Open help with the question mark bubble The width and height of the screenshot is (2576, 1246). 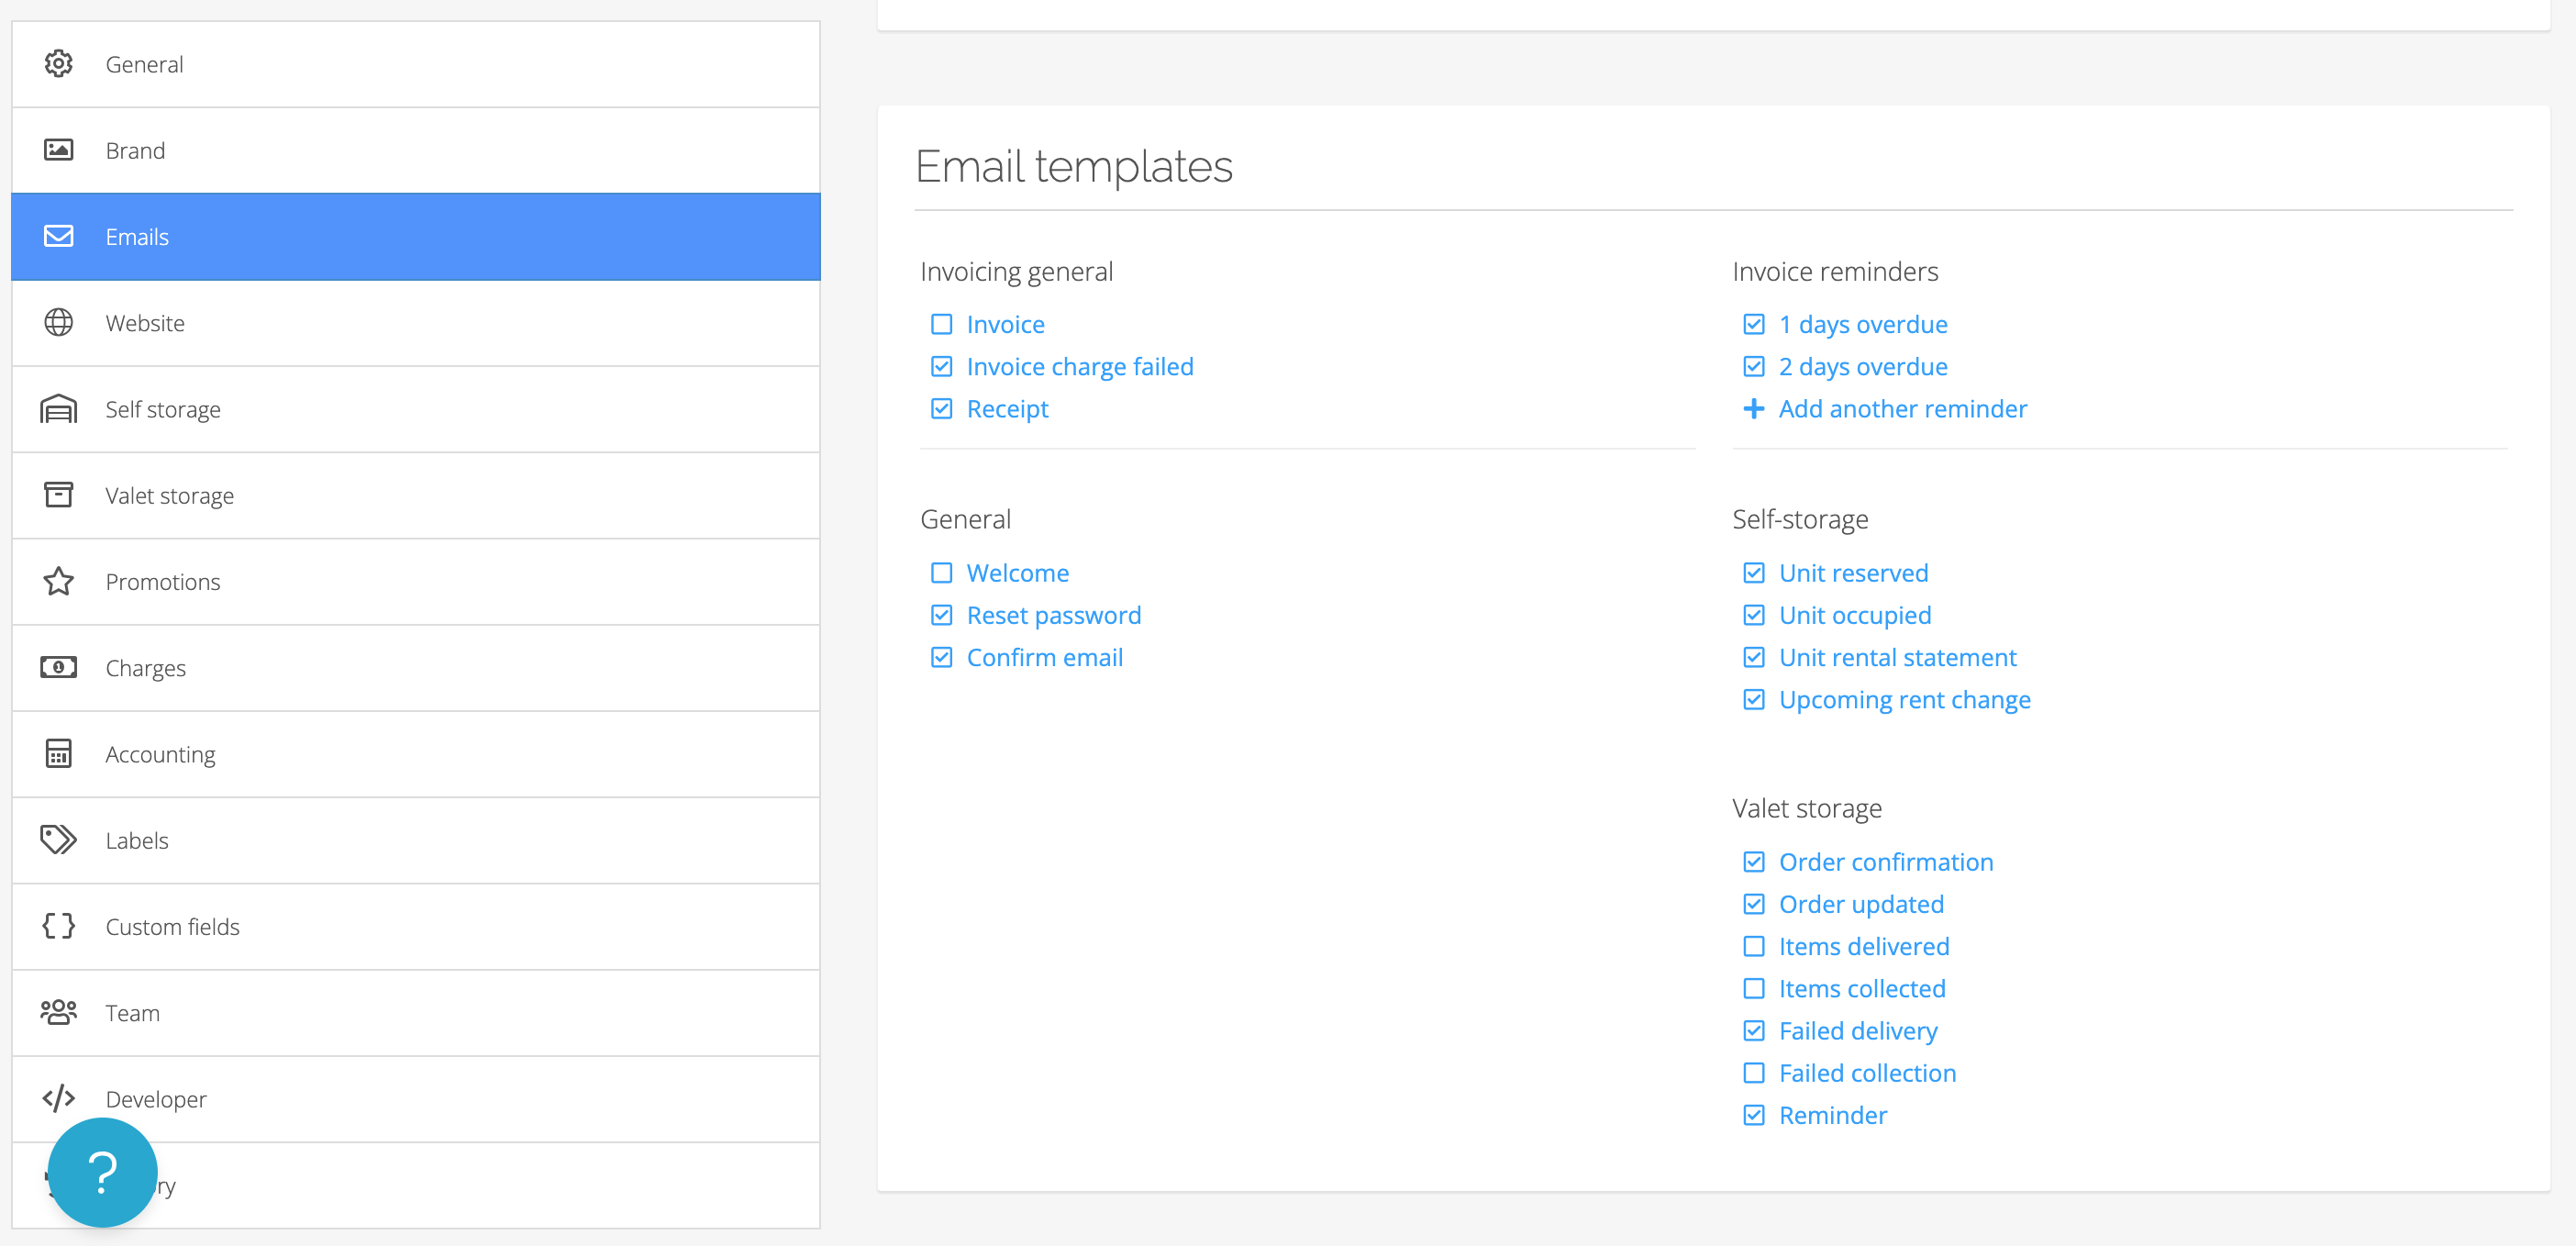point(102,1172)
